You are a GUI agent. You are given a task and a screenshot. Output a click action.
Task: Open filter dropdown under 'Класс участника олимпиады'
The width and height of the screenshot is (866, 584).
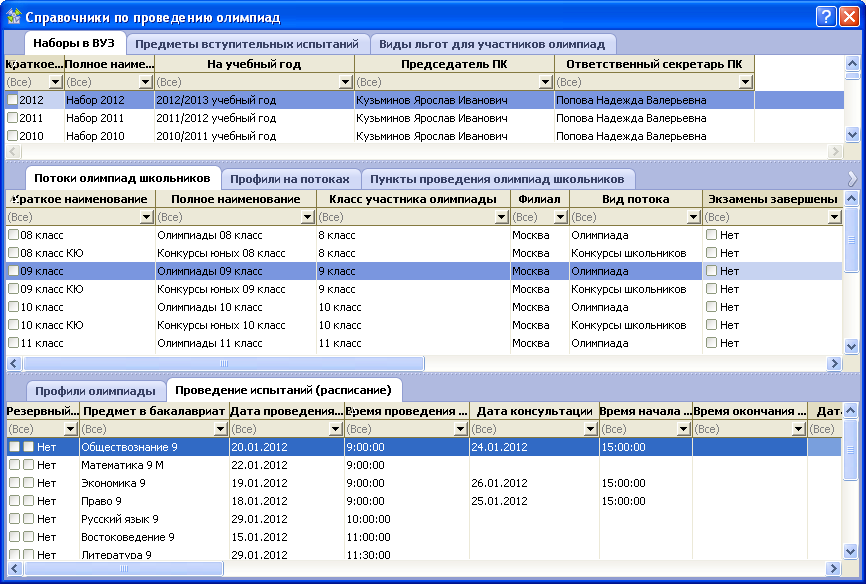[501, 217]
